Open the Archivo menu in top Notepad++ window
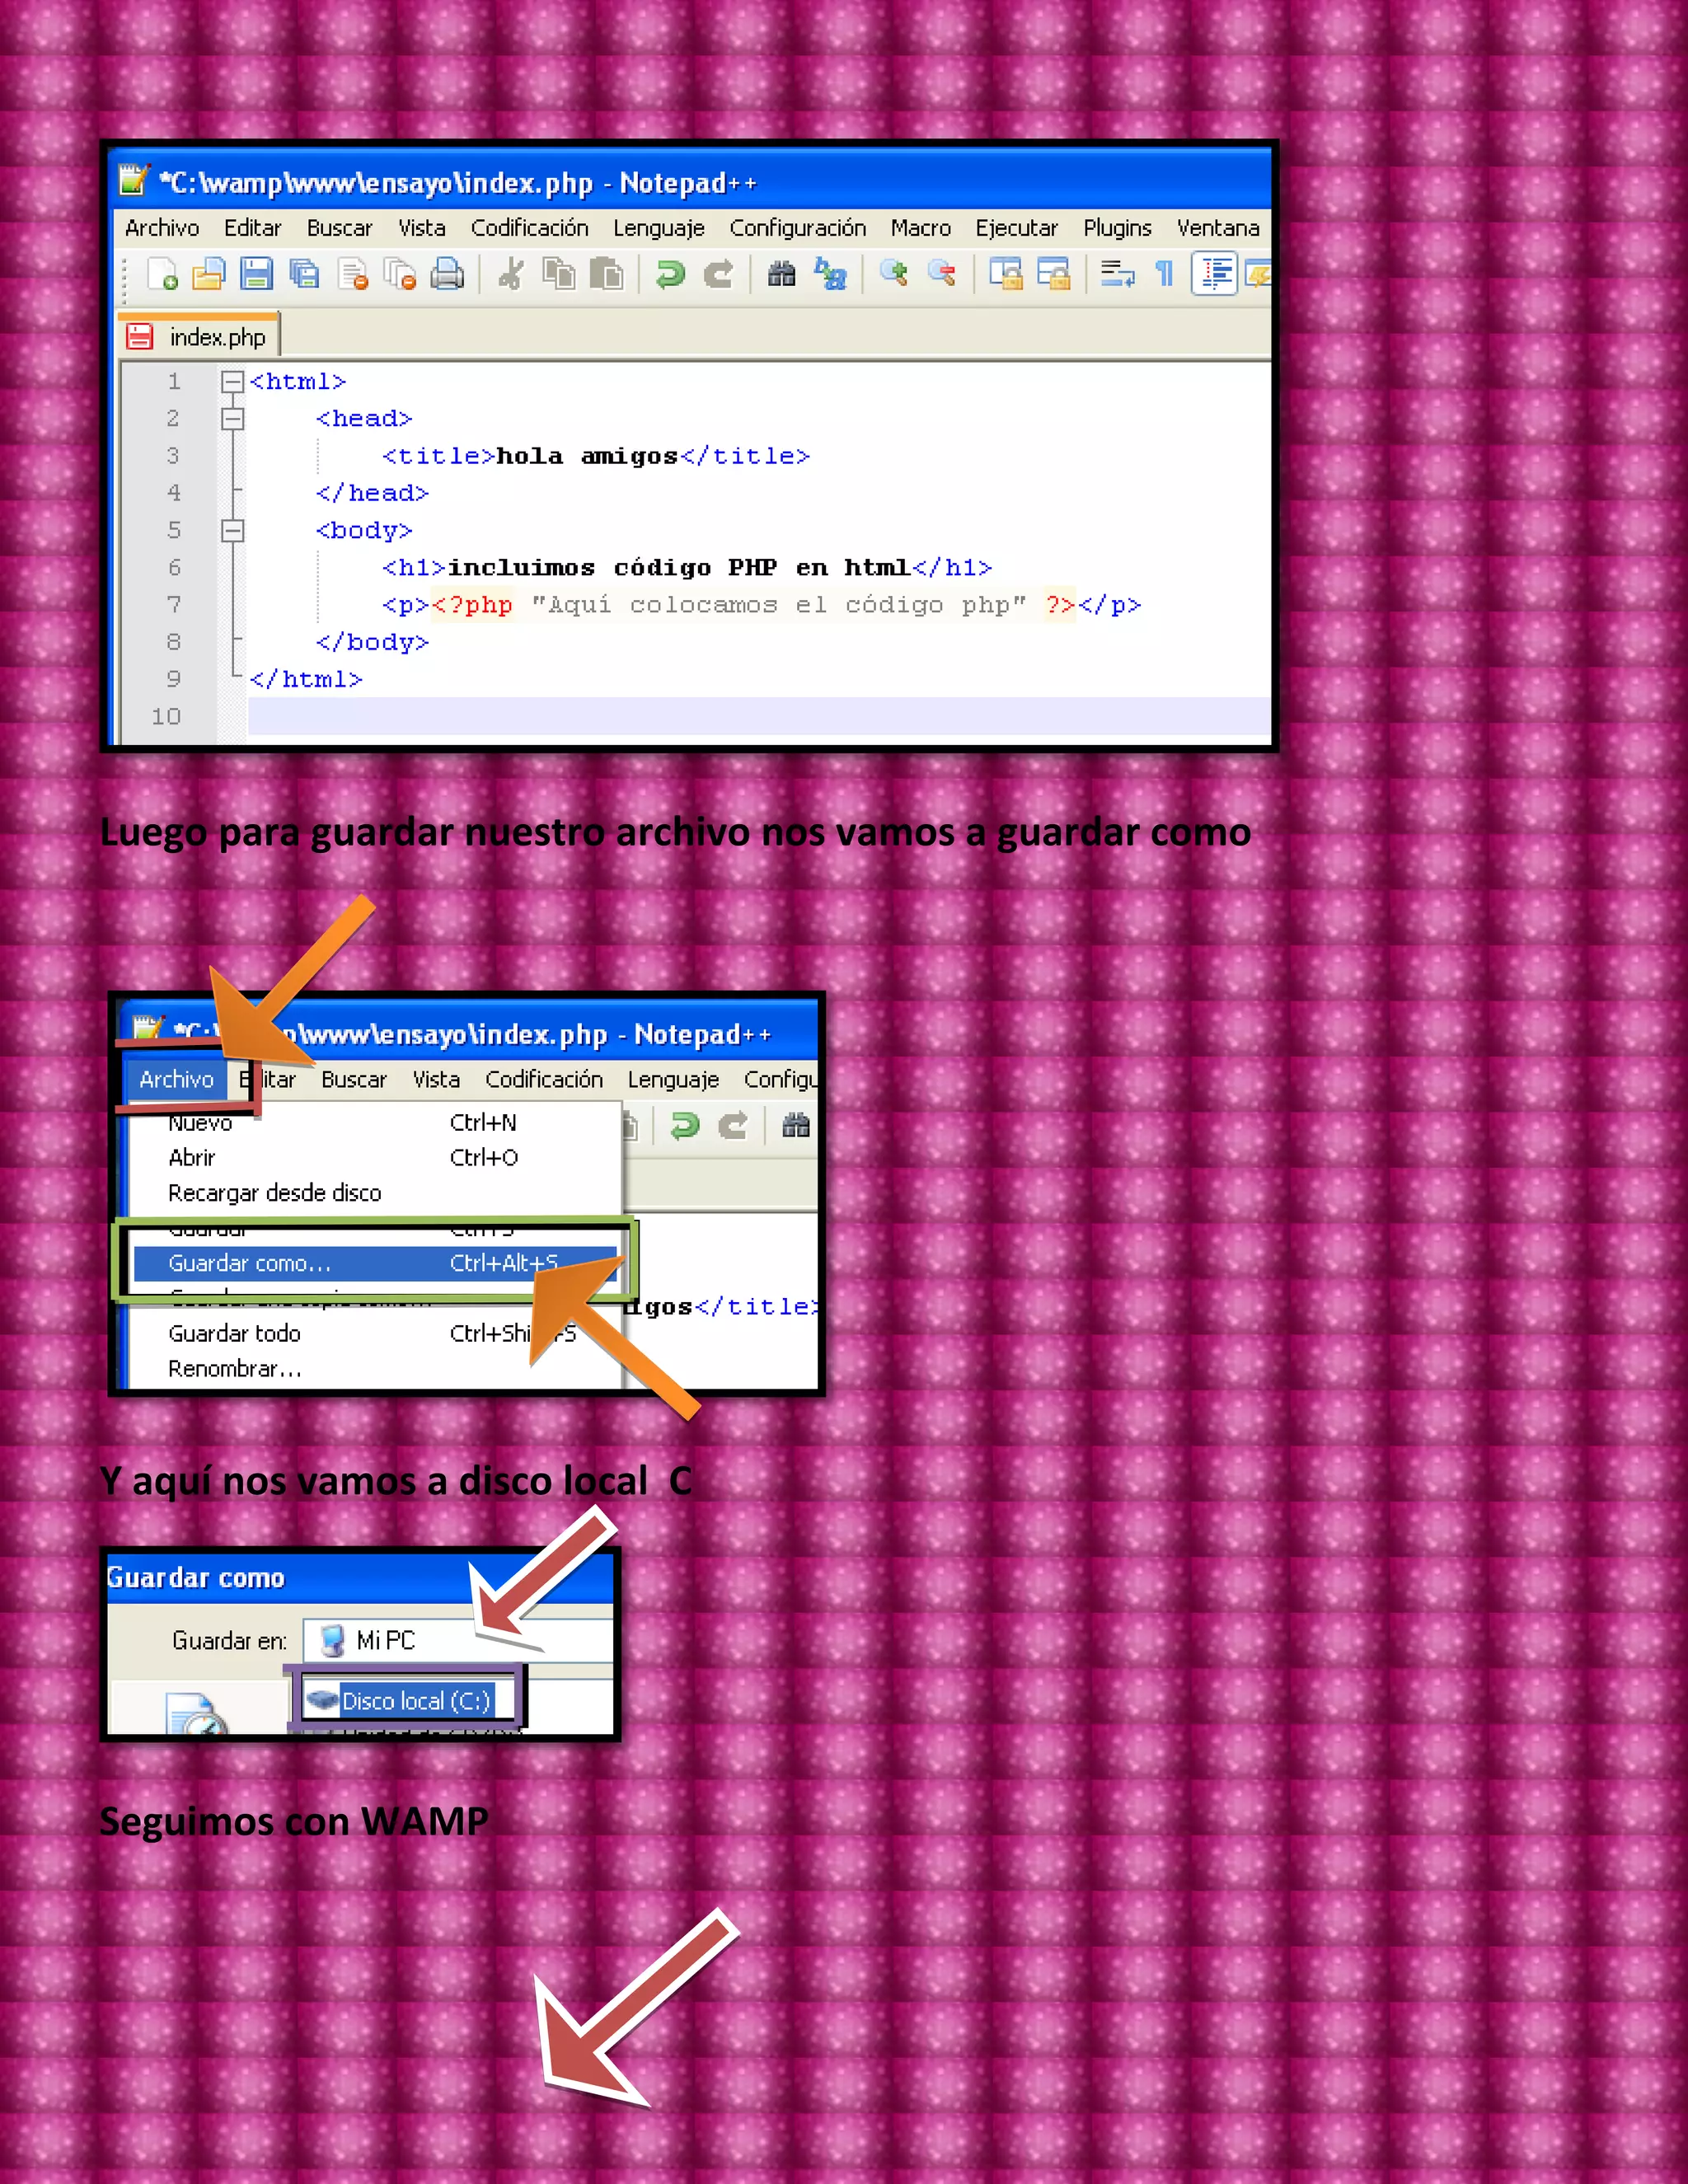 [x=162, y=228]
